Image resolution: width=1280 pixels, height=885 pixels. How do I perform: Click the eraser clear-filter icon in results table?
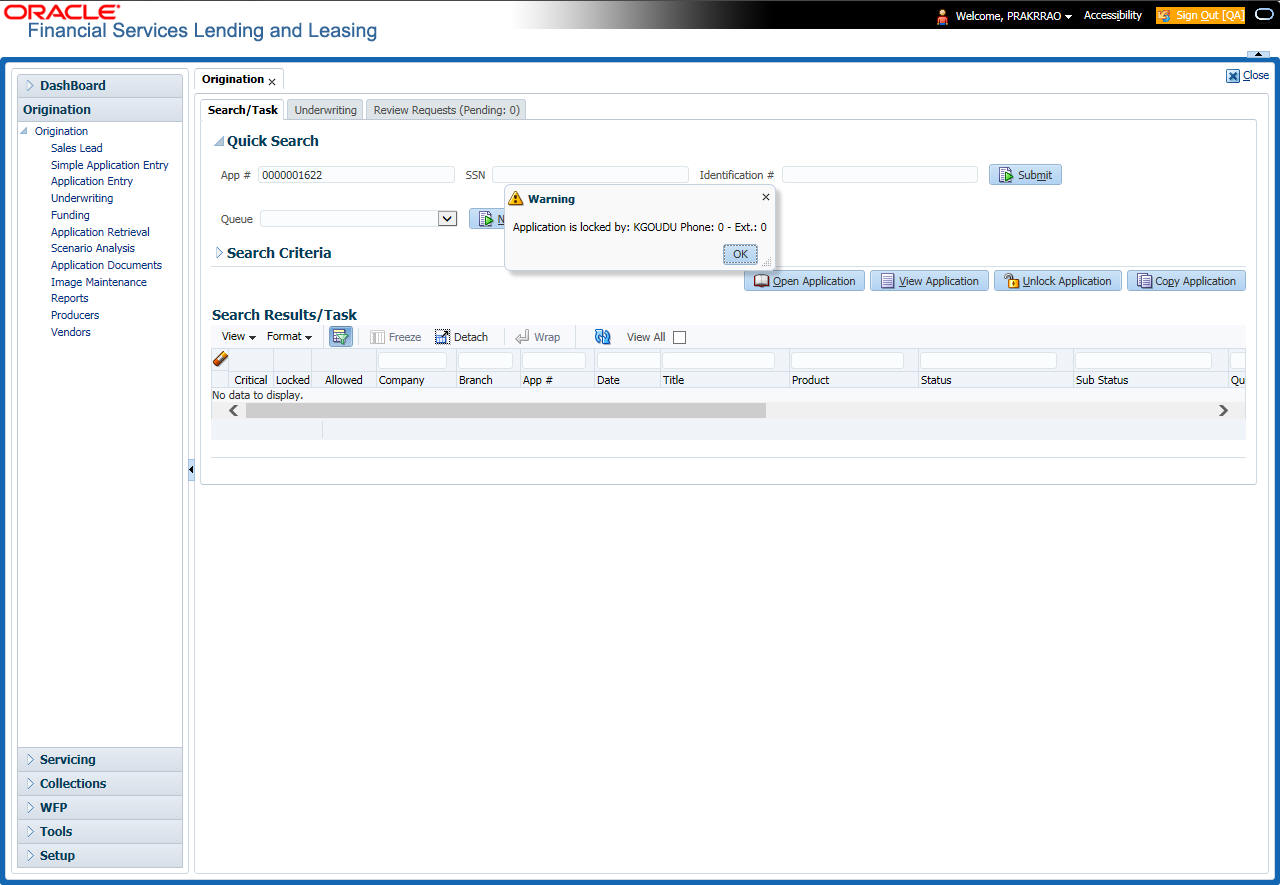click(x=220, y=359)
